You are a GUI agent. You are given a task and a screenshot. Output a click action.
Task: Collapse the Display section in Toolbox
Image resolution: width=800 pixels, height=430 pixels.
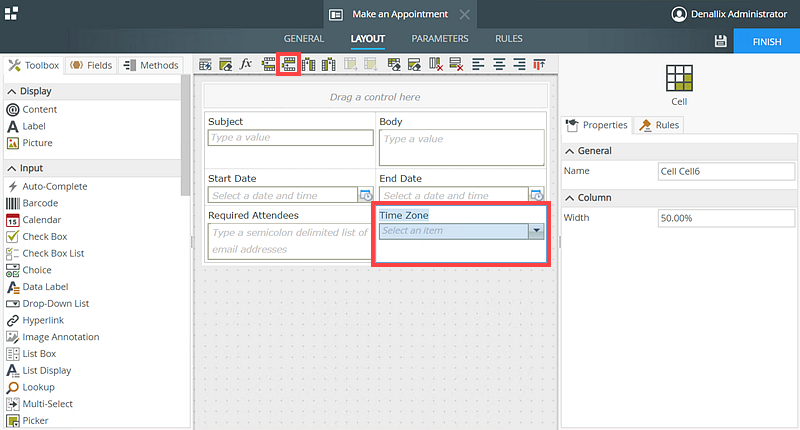tap(11, 91)
